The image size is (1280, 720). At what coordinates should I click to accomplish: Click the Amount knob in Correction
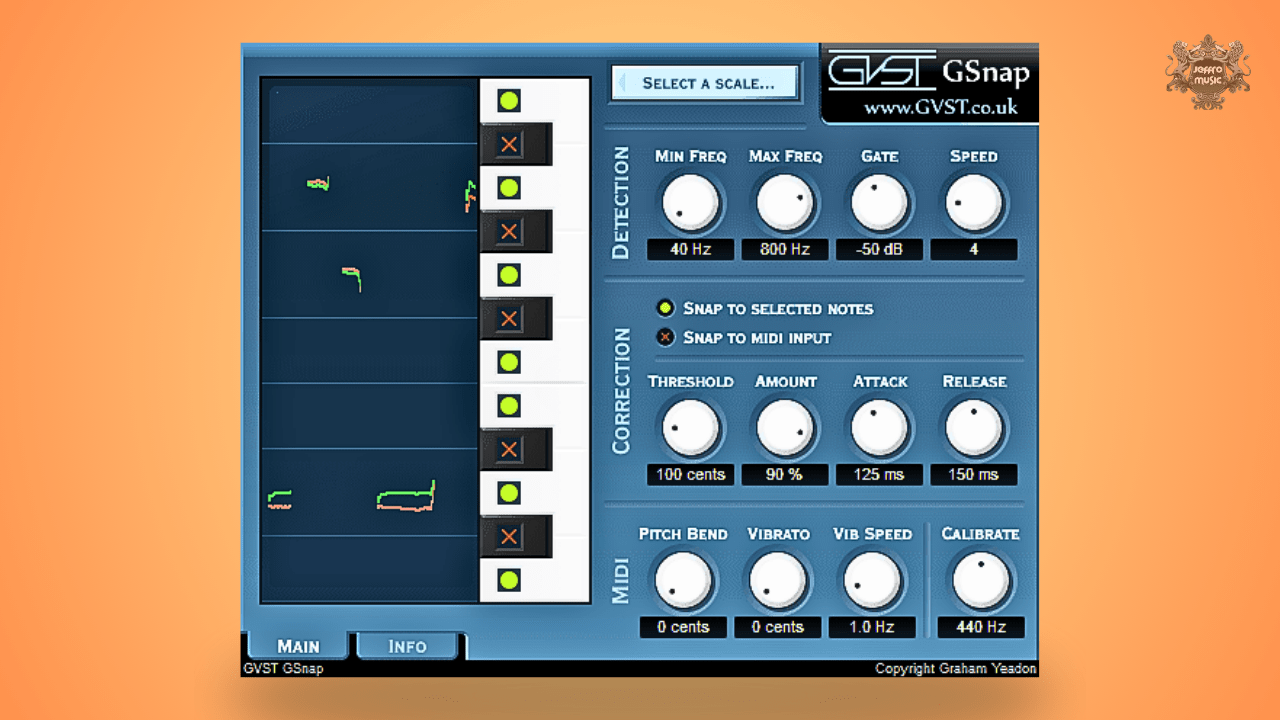[x=785, y=428]
